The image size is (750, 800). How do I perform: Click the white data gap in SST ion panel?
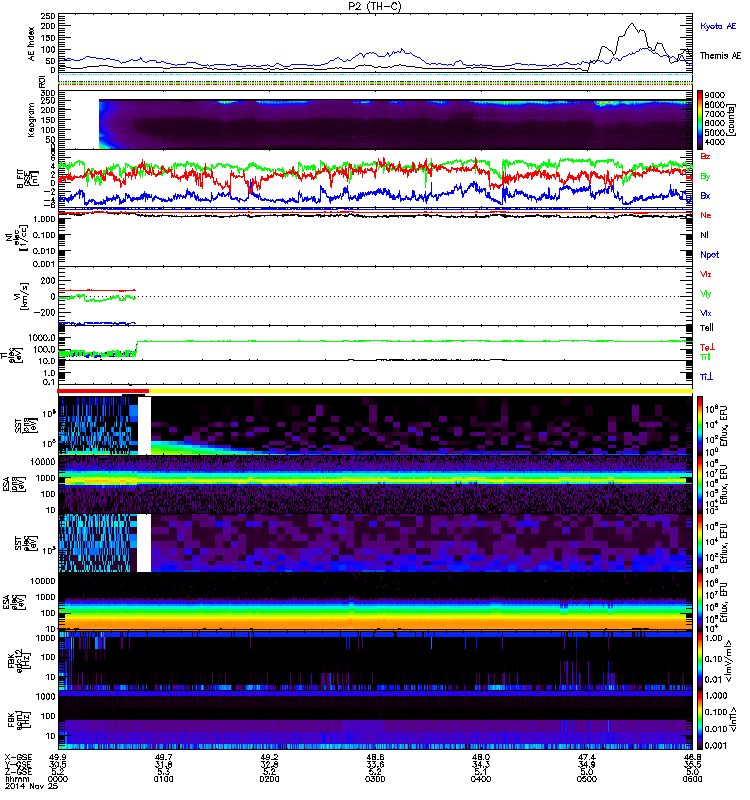pos(144,426)
